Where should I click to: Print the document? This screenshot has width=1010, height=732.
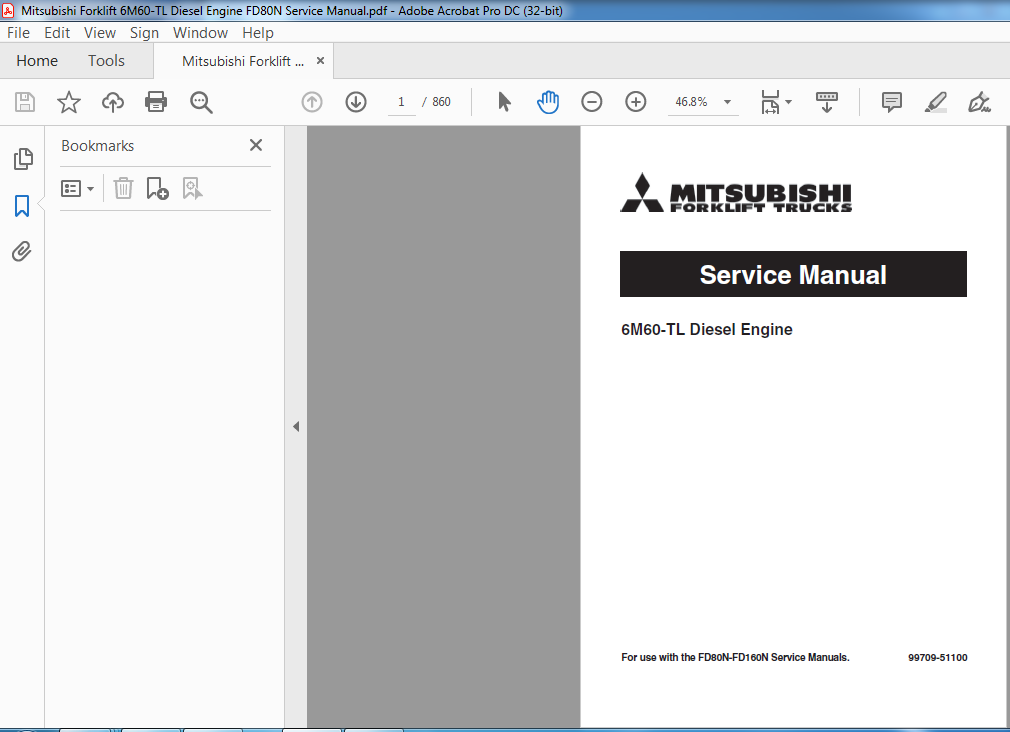point(156,102)
